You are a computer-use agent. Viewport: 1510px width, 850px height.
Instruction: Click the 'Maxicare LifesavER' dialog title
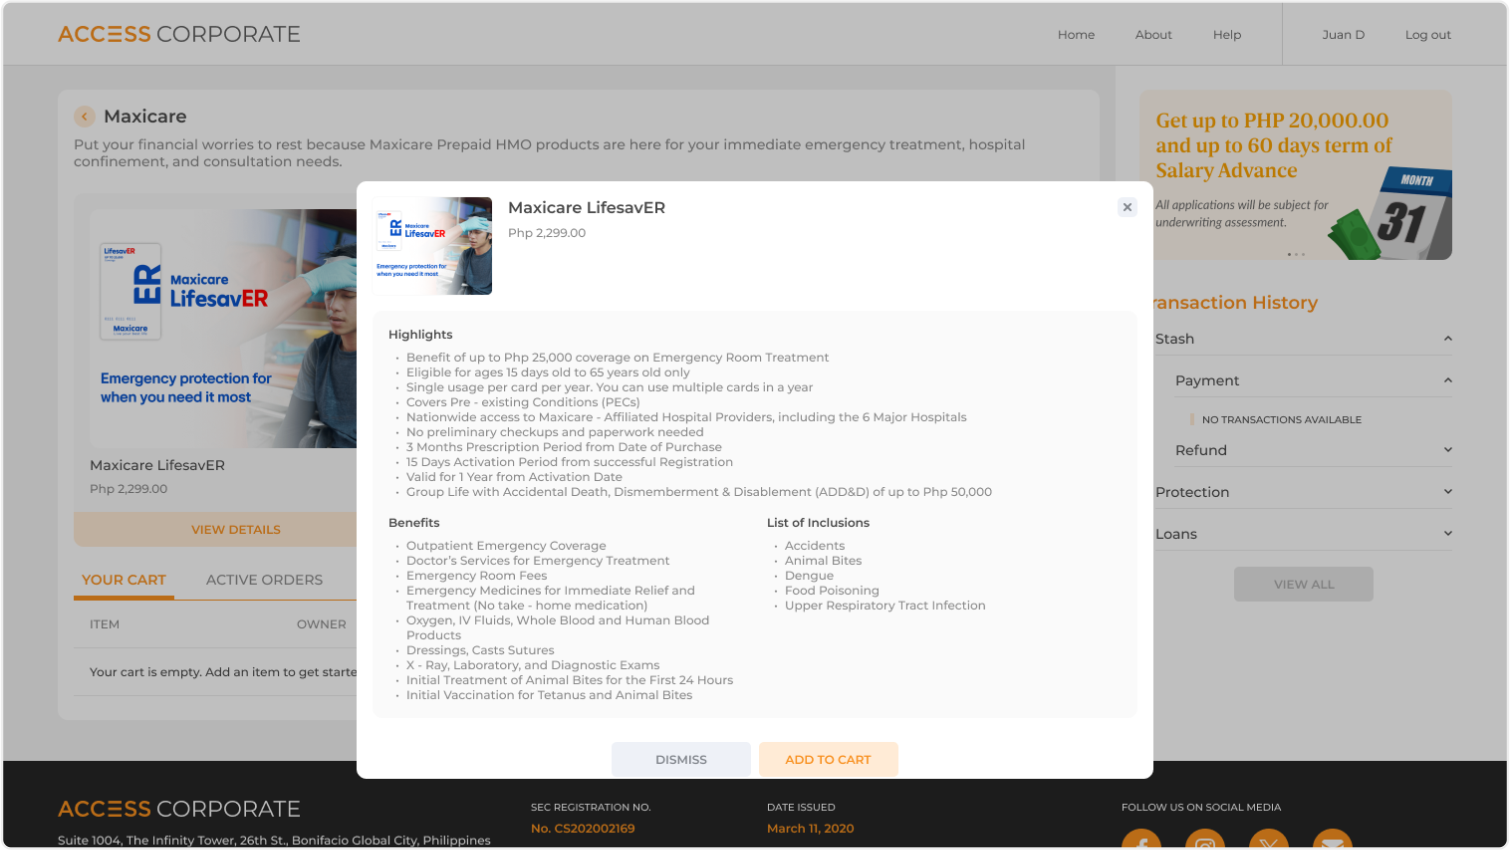[x=586, y=208]
